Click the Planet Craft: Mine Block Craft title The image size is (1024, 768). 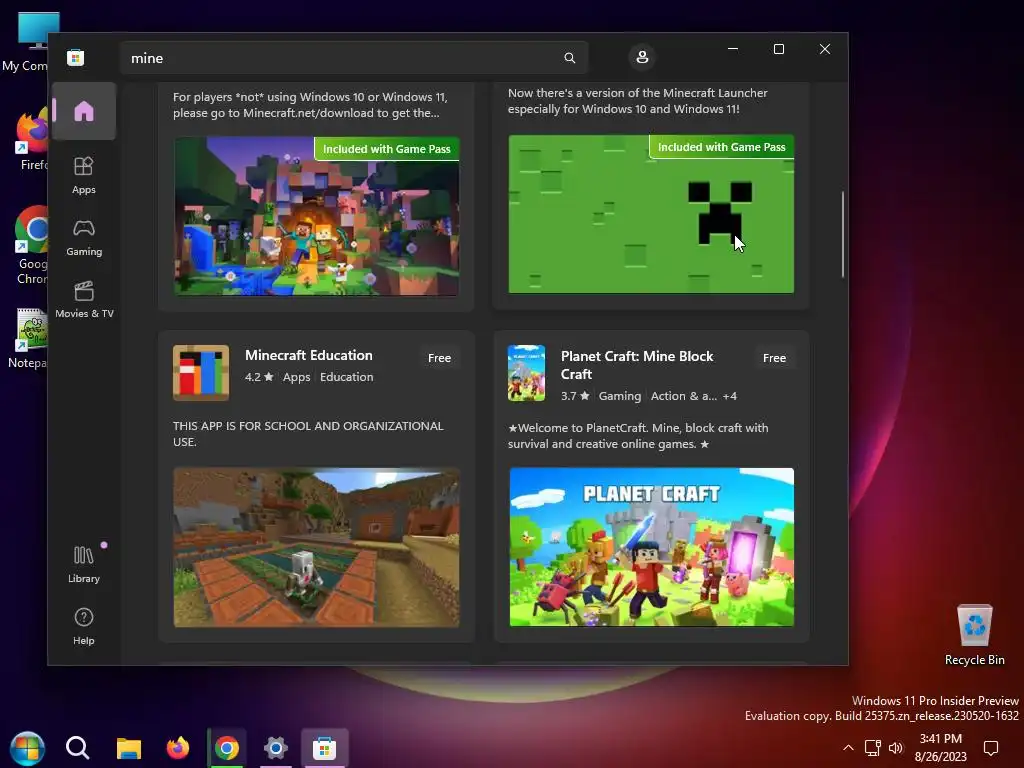(x=637, y=365)
